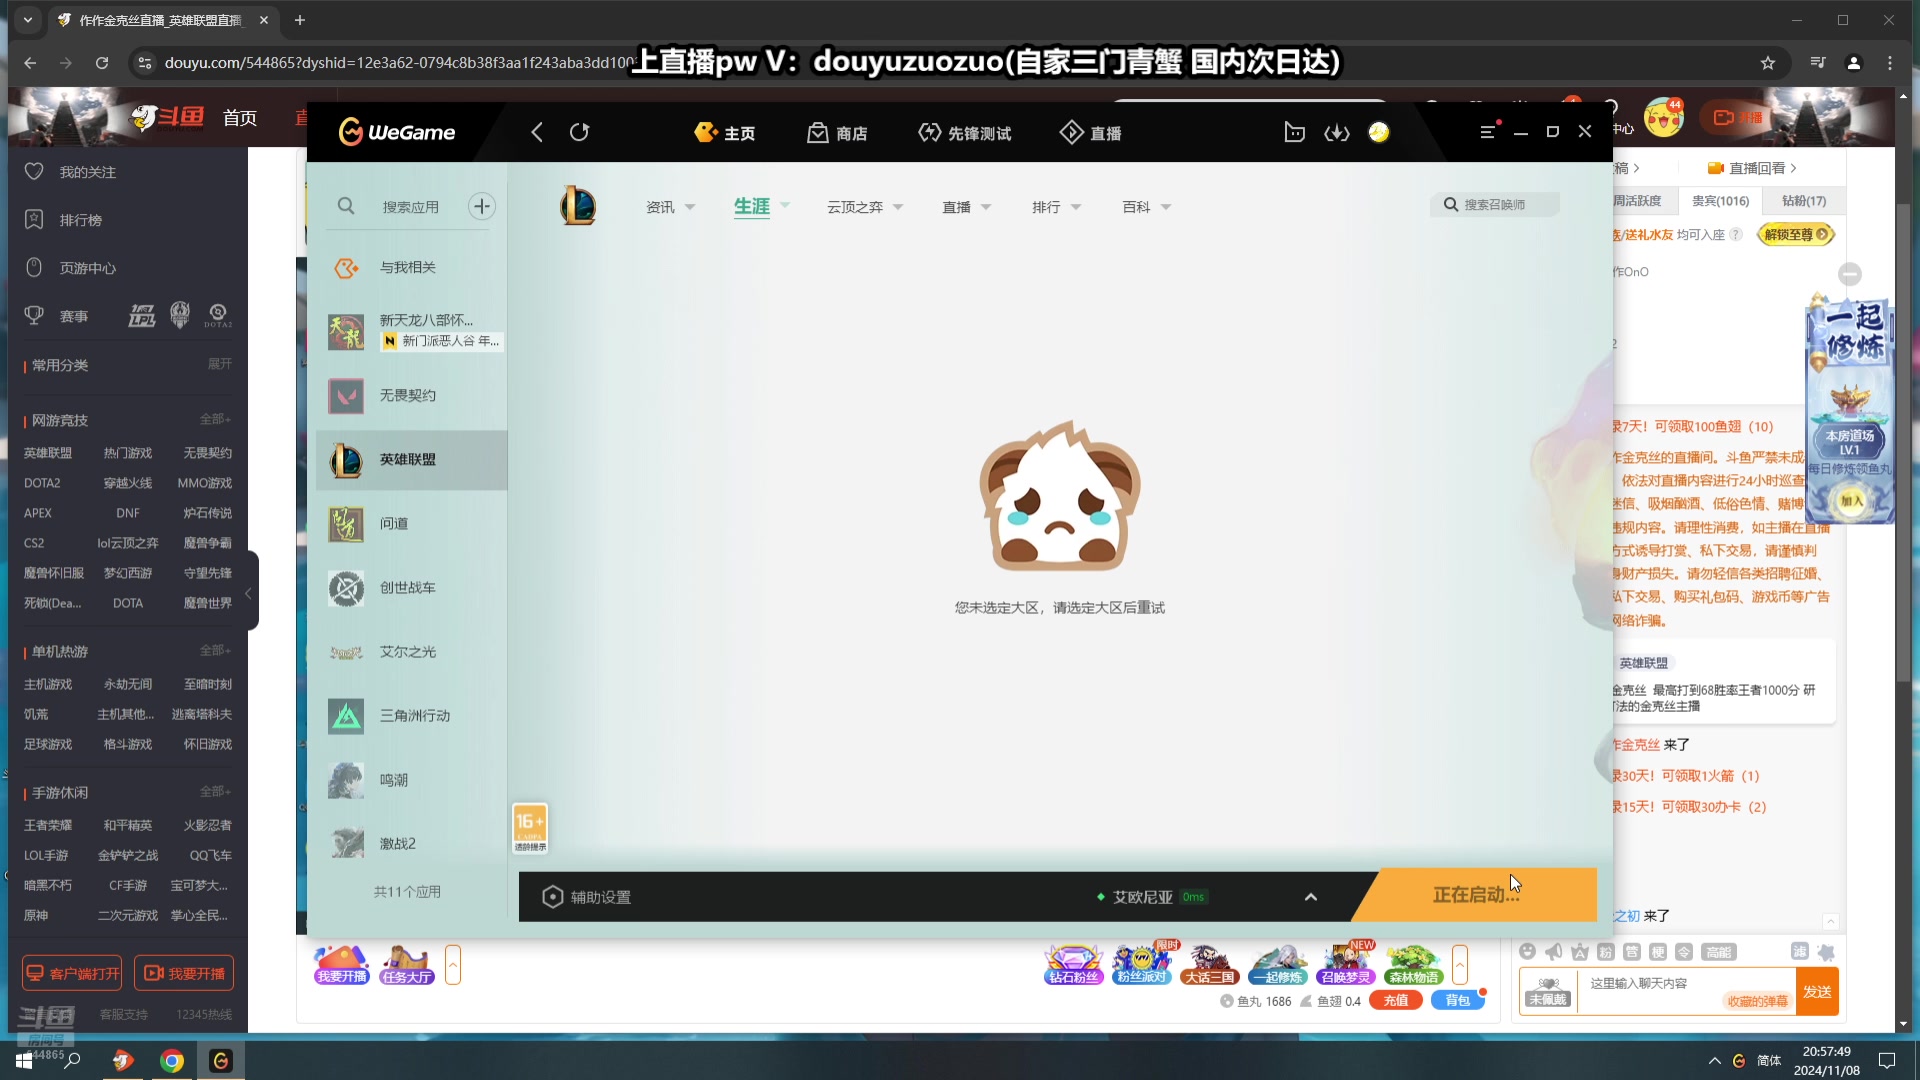This screenshot has width=1920, height=1080.
Task: Click 客户端打开 button
Action: [72, 973]
